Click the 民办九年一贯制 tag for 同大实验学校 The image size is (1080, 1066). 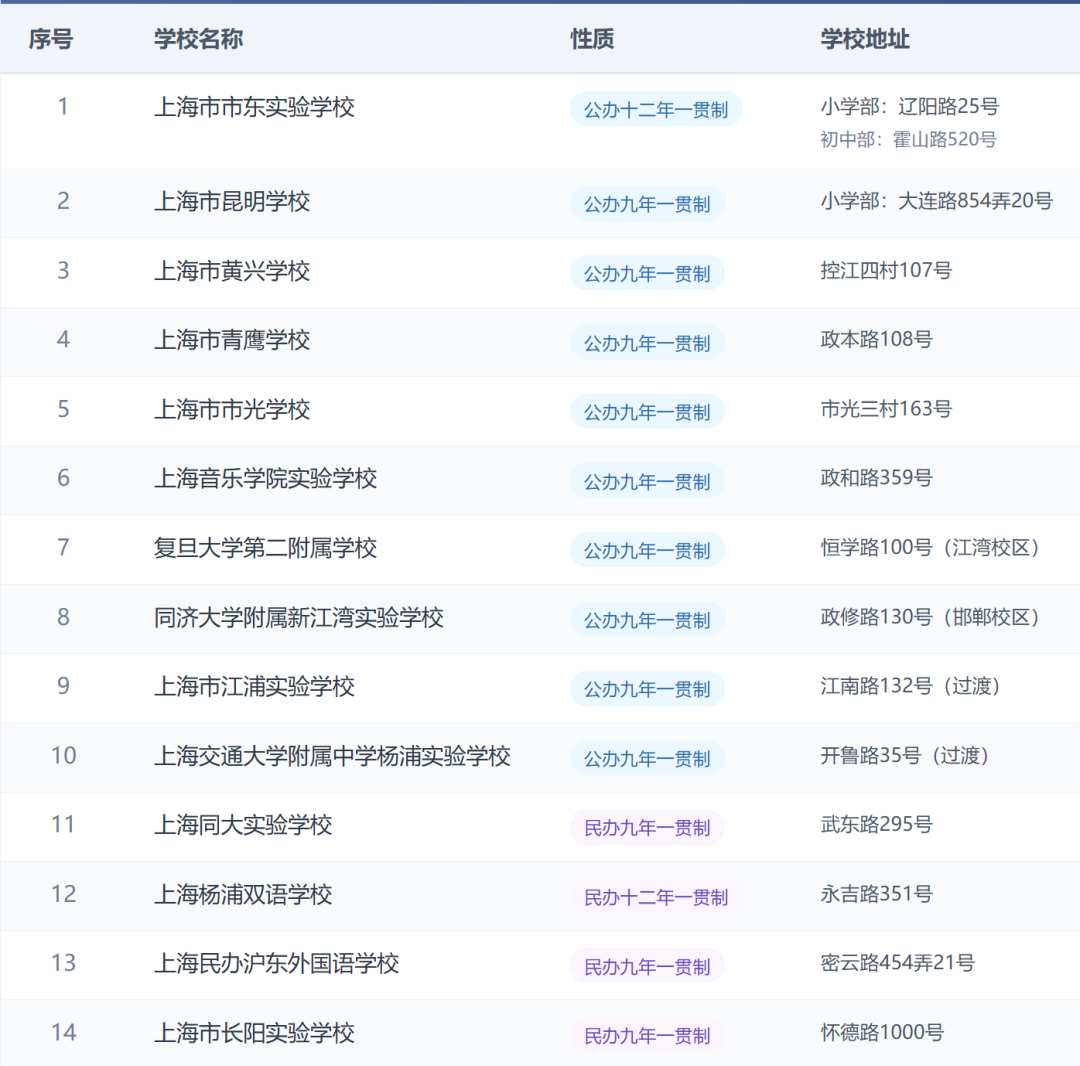coord(647,827)
